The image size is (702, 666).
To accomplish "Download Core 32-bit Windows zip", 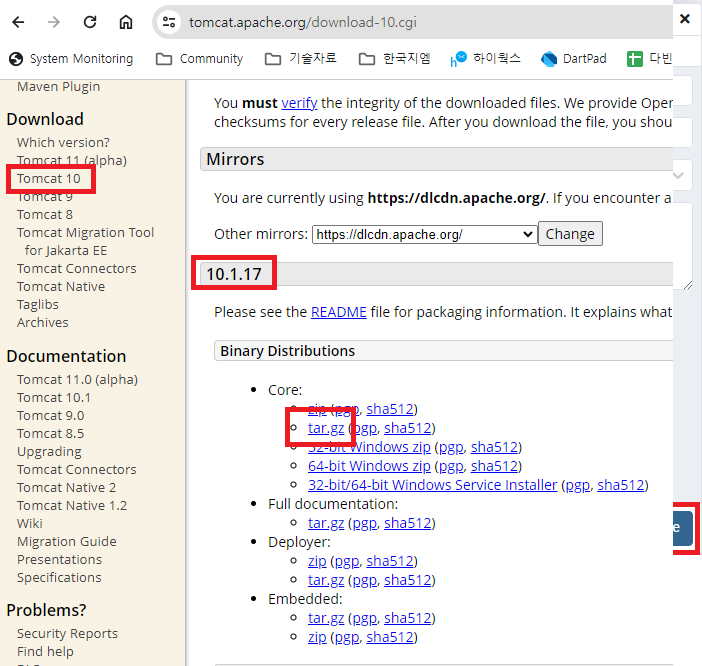I will [x=369, y=447].
